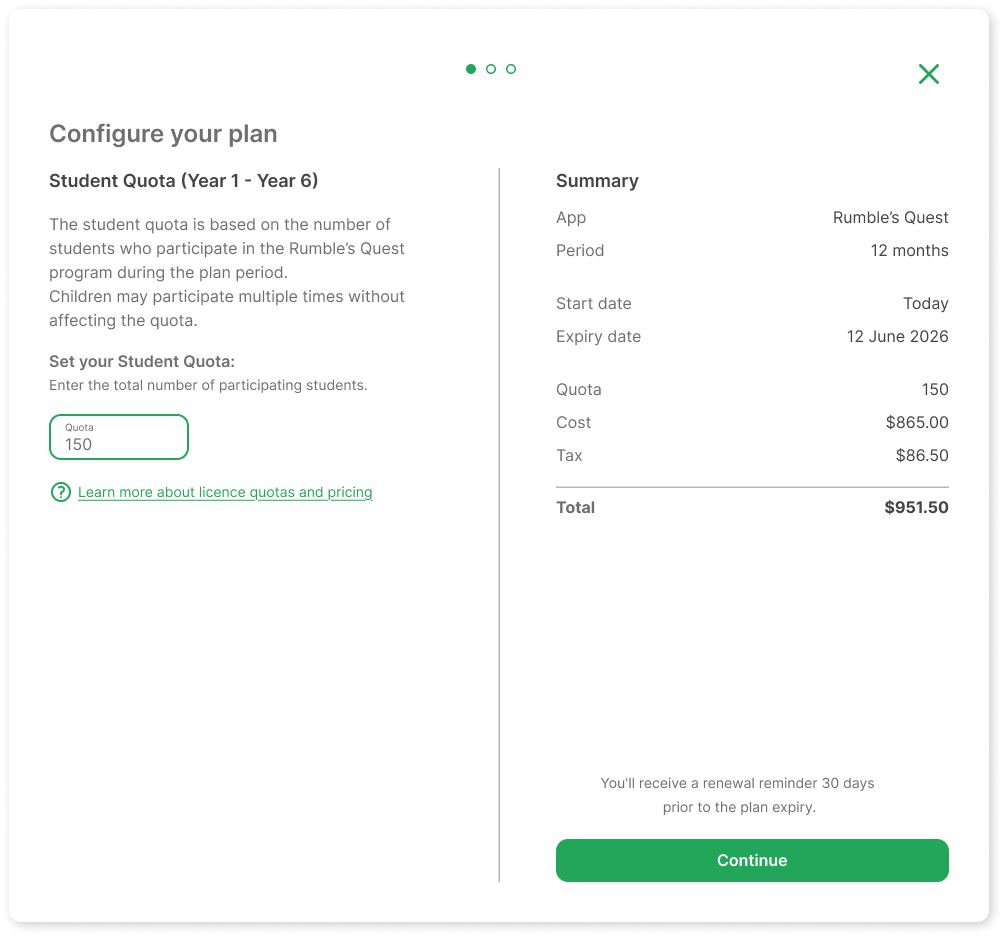Click the Tax value $86.50

(x=922, y=455)
